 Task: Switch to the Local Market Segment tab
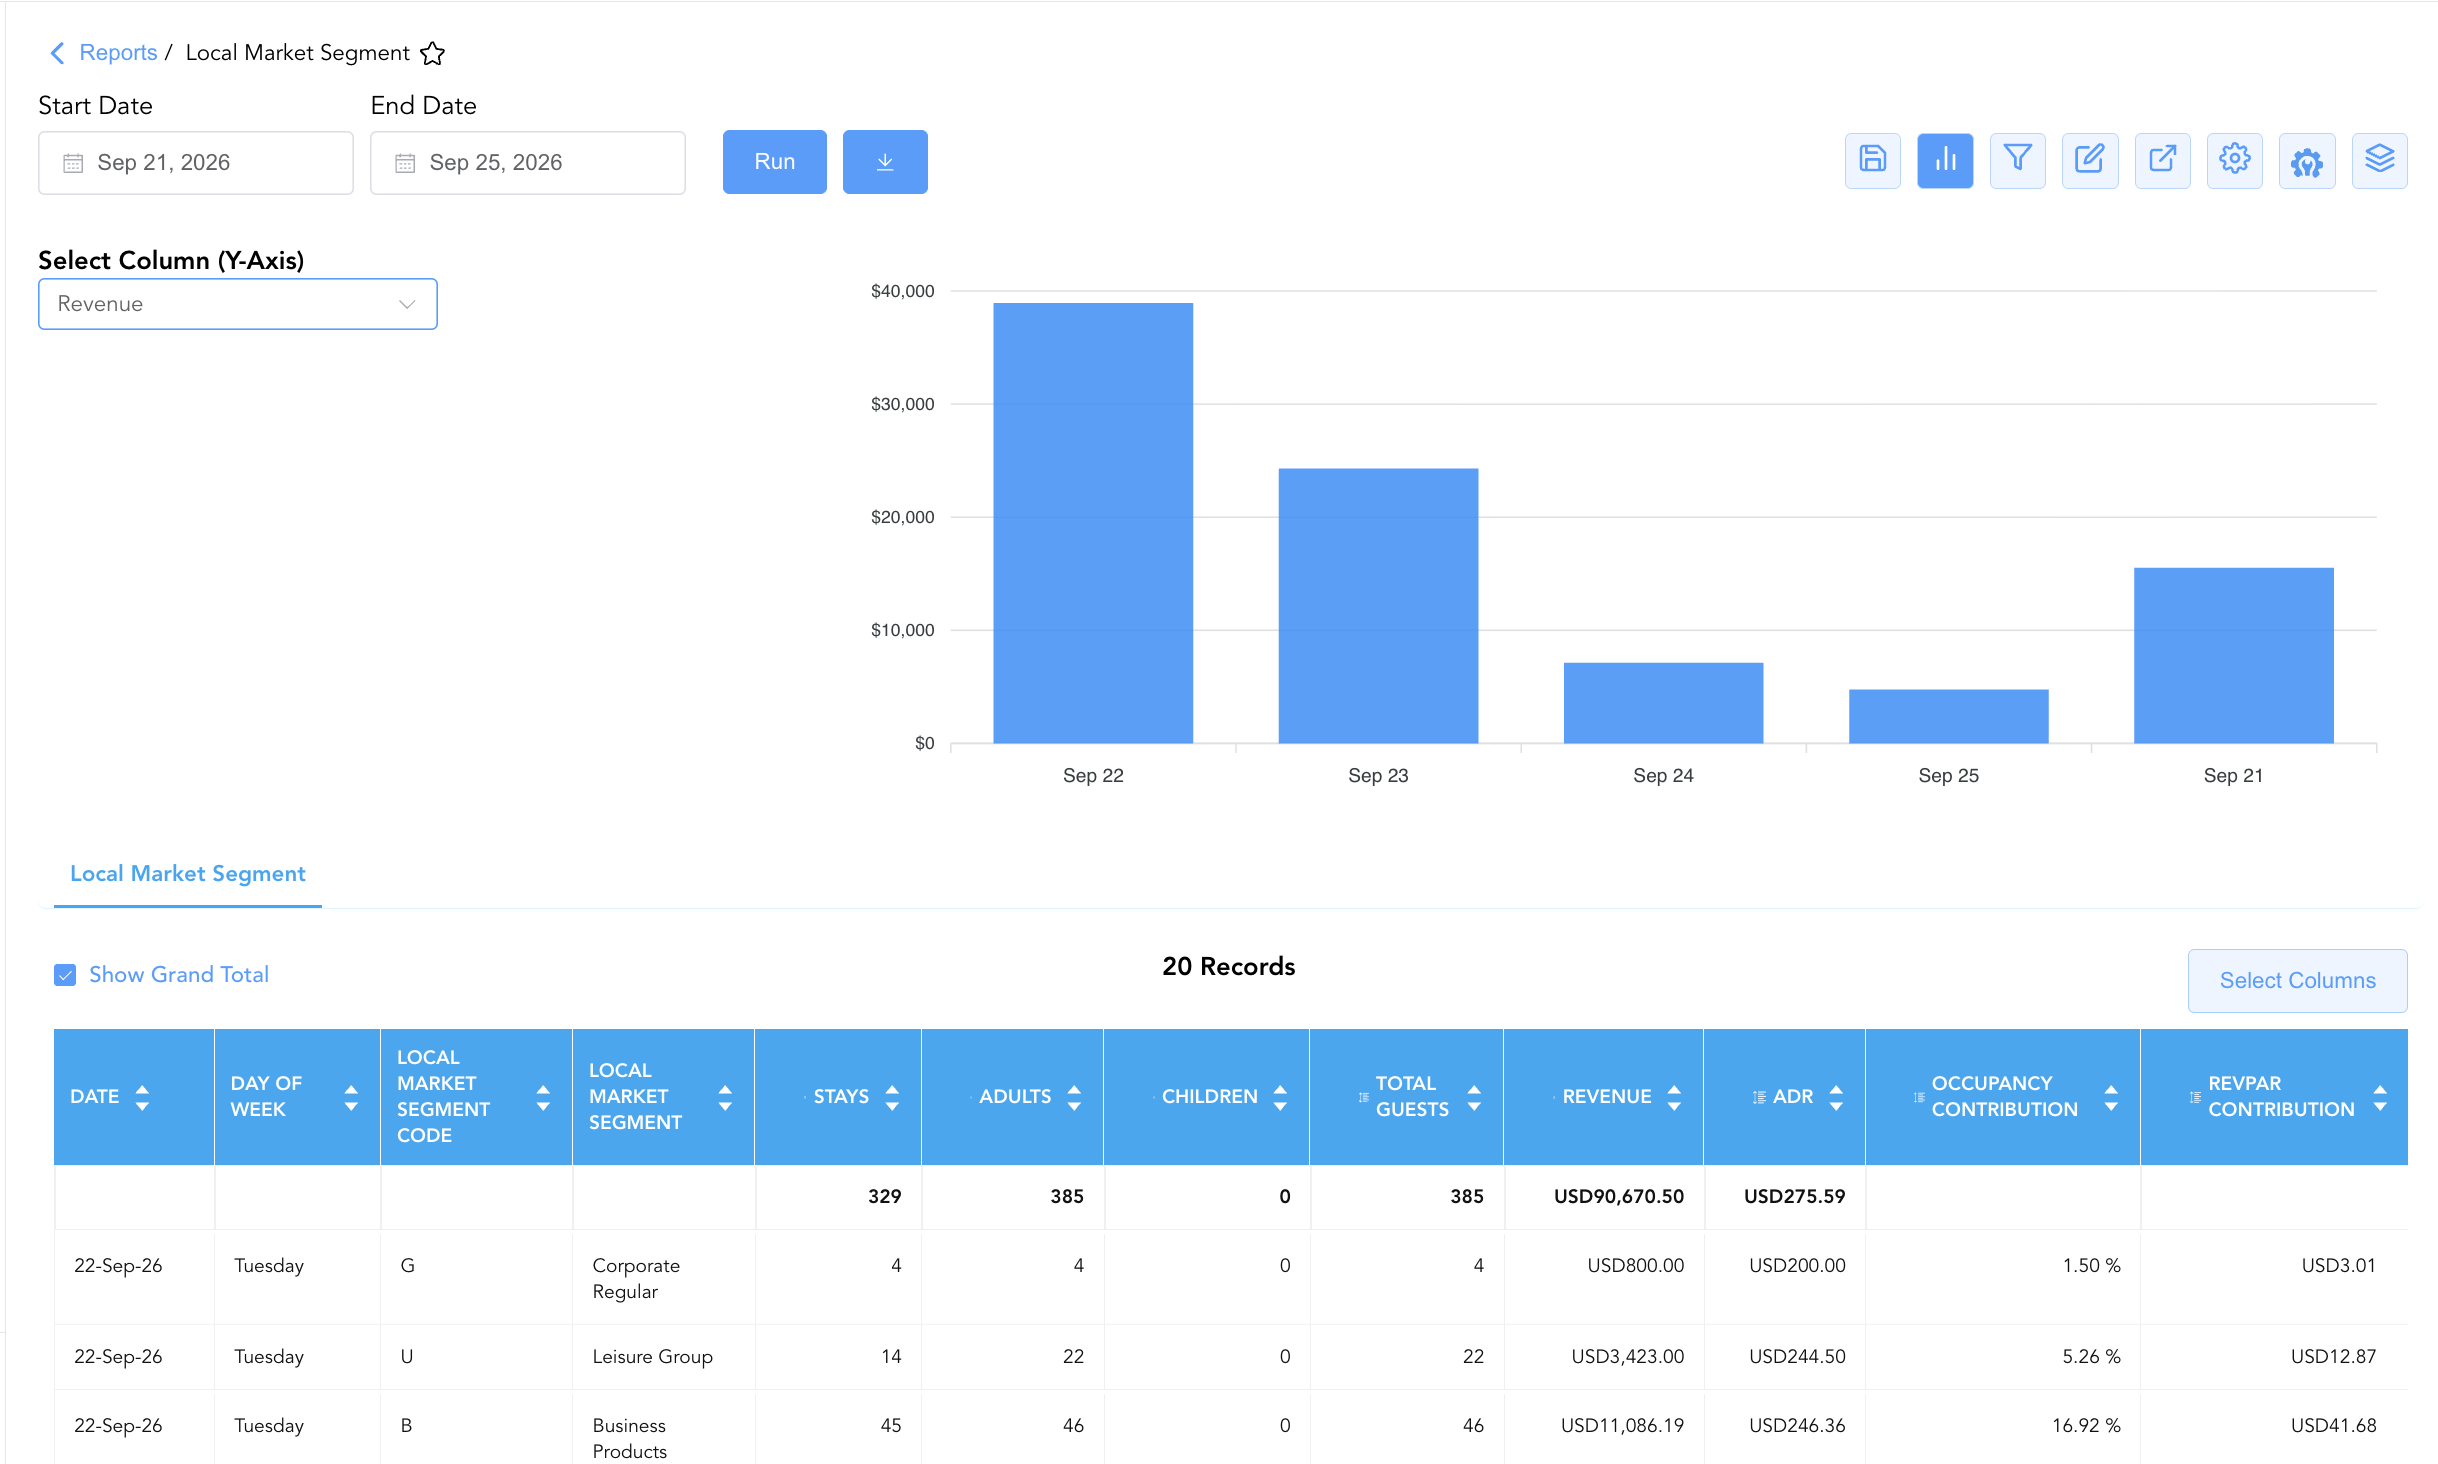(x=188, y=874)
